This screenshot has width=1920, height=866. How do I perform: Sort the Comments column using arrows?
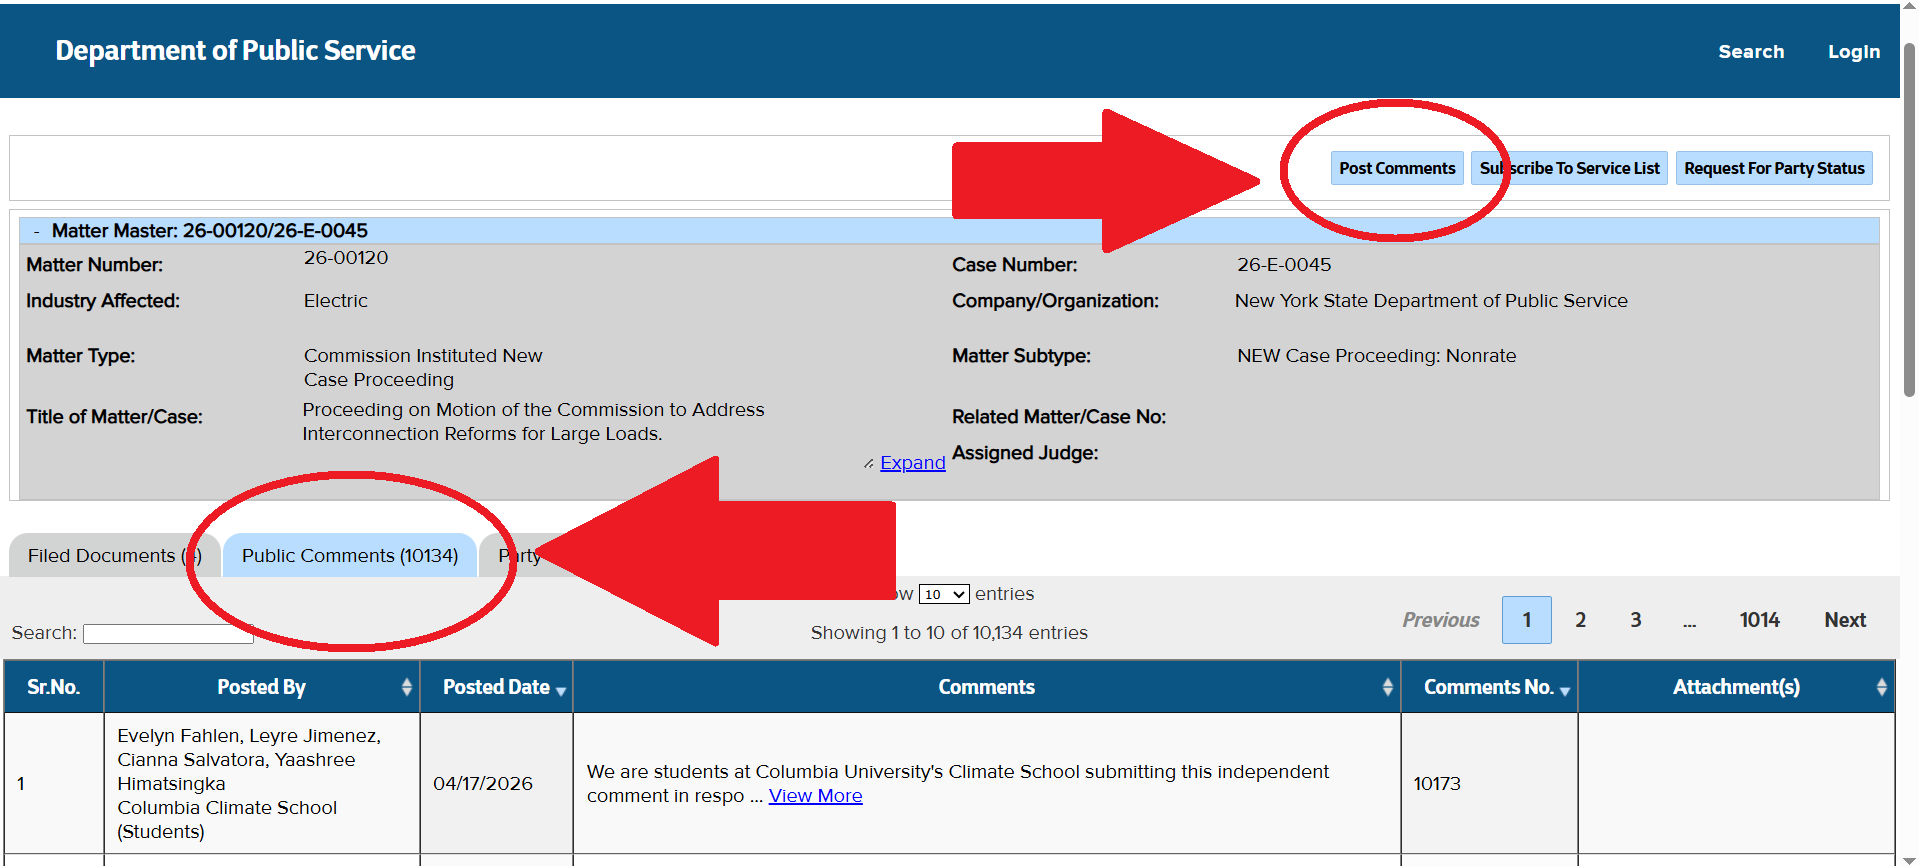coord(1387,687)
